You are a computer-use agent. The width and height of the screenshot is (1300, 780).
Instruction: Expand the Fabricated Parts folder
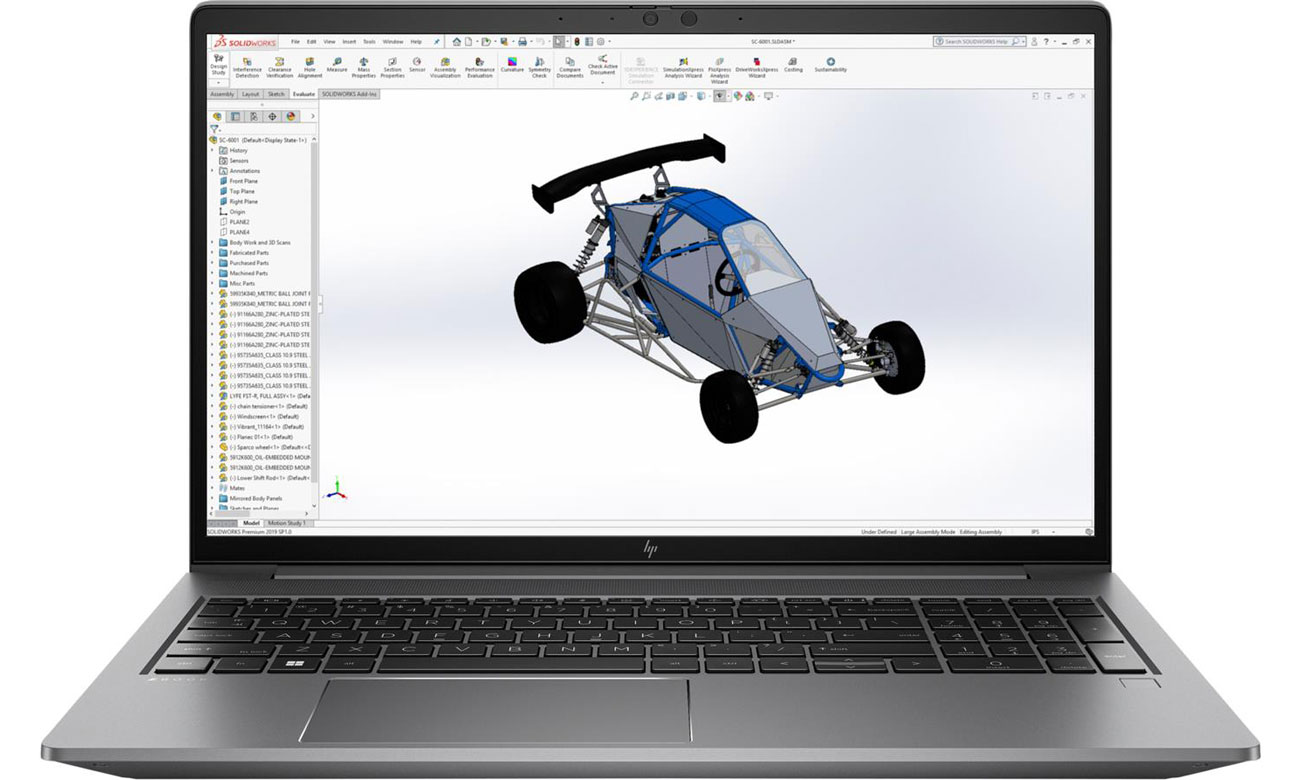click(212, 253)
